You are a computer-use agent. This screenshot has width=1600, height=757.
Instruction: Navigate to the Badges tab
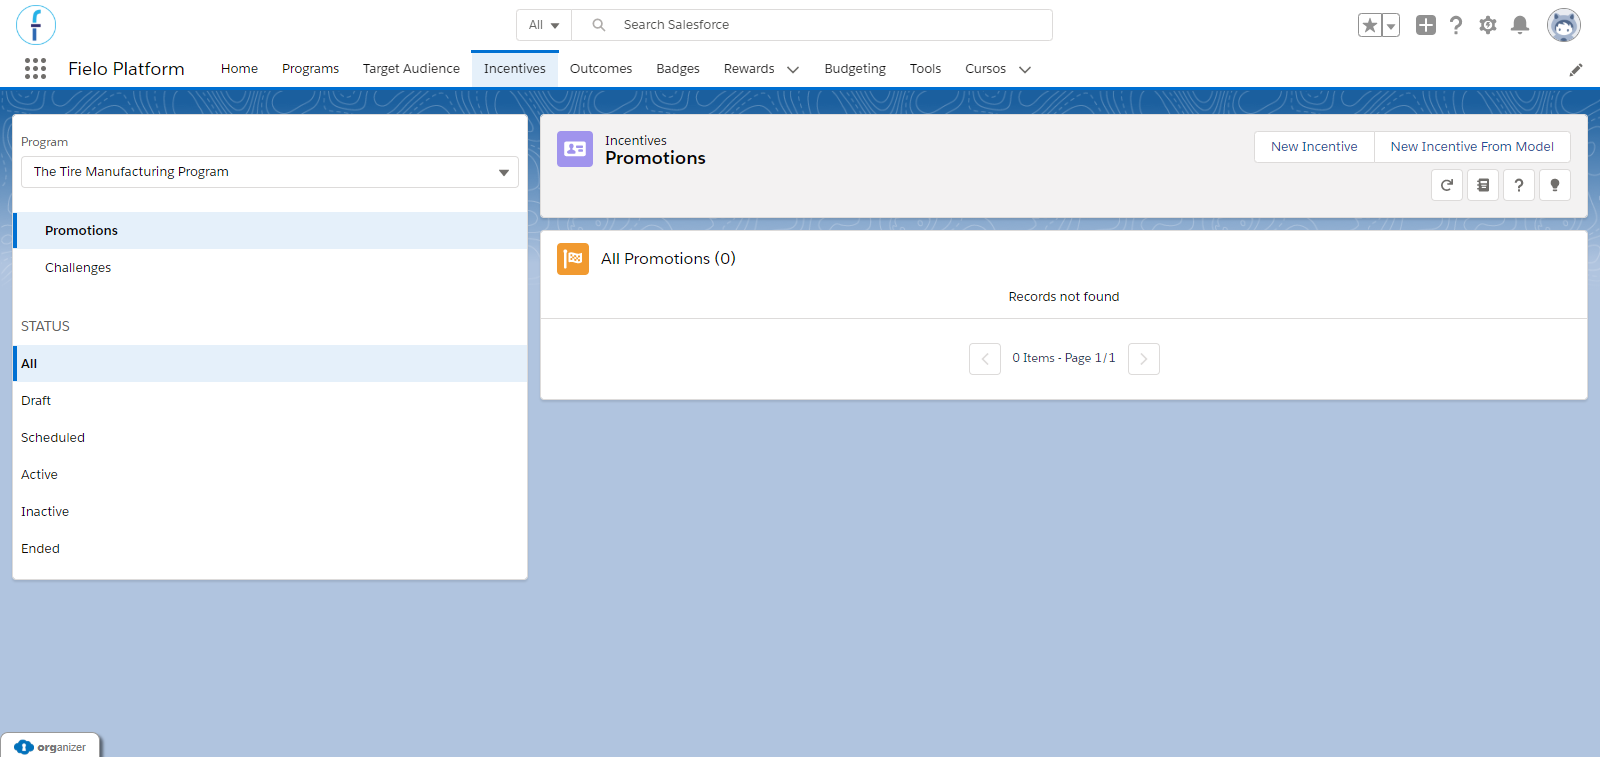coord(678,69)
